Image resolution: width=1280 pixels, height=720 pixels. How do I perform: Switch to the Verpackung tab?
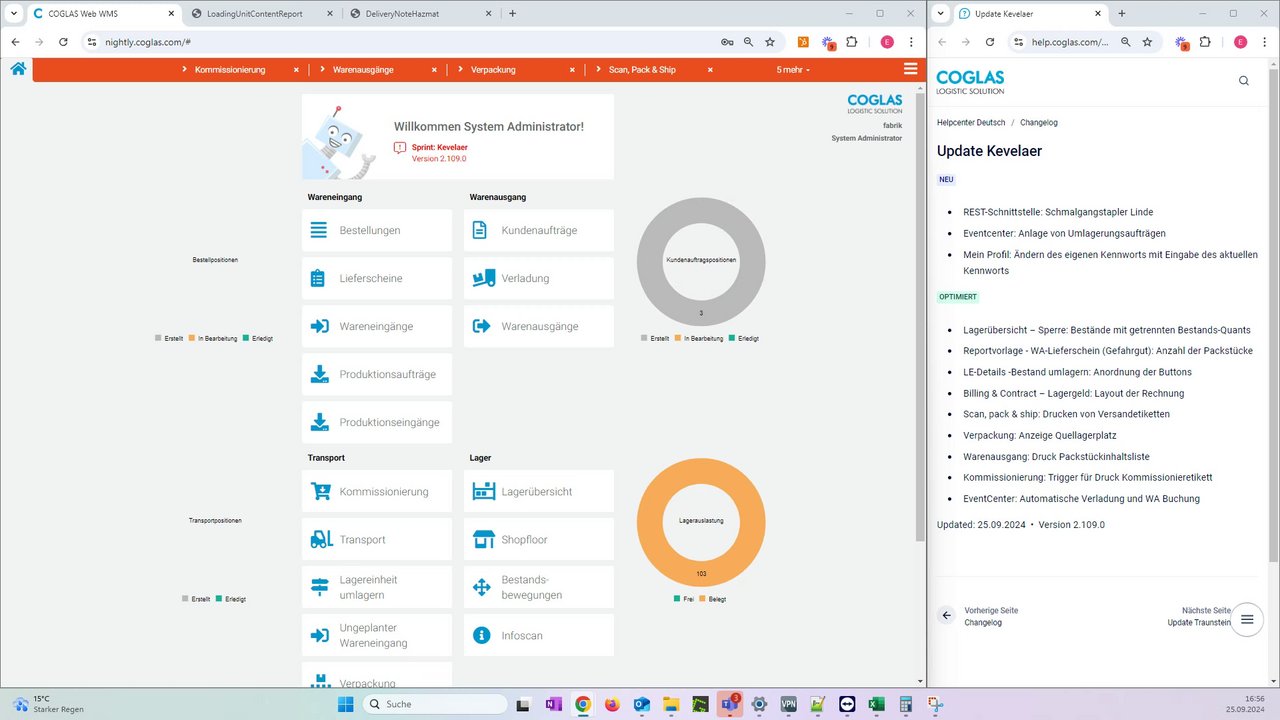[493, 70]
